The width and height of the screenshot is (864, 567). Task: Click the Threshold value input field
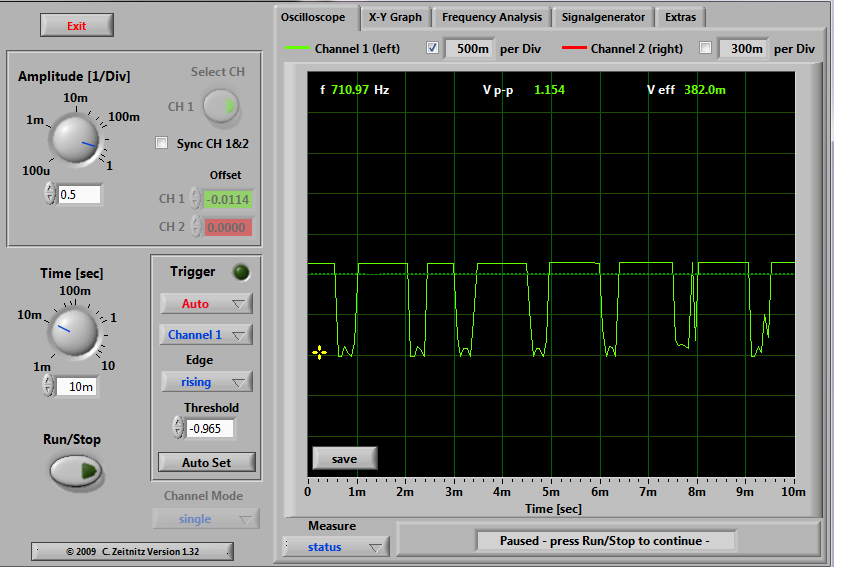210,428
